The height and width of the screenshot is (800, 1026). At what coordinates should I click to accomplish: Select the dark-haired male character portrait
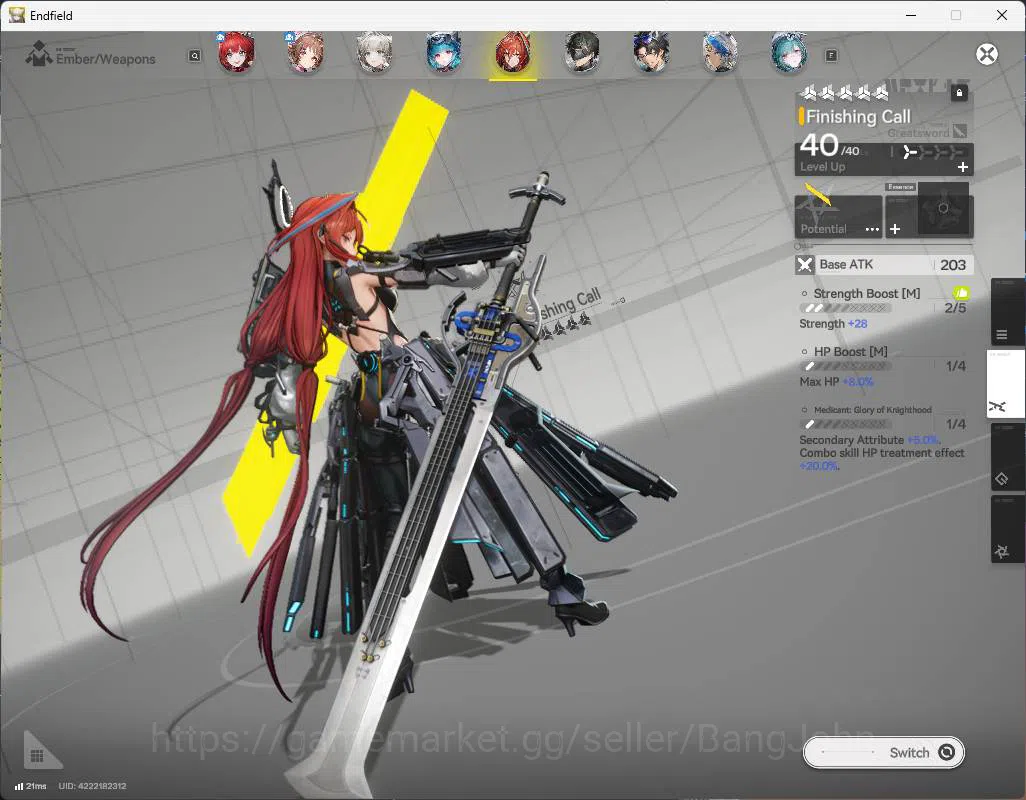[x=651, y=52]
